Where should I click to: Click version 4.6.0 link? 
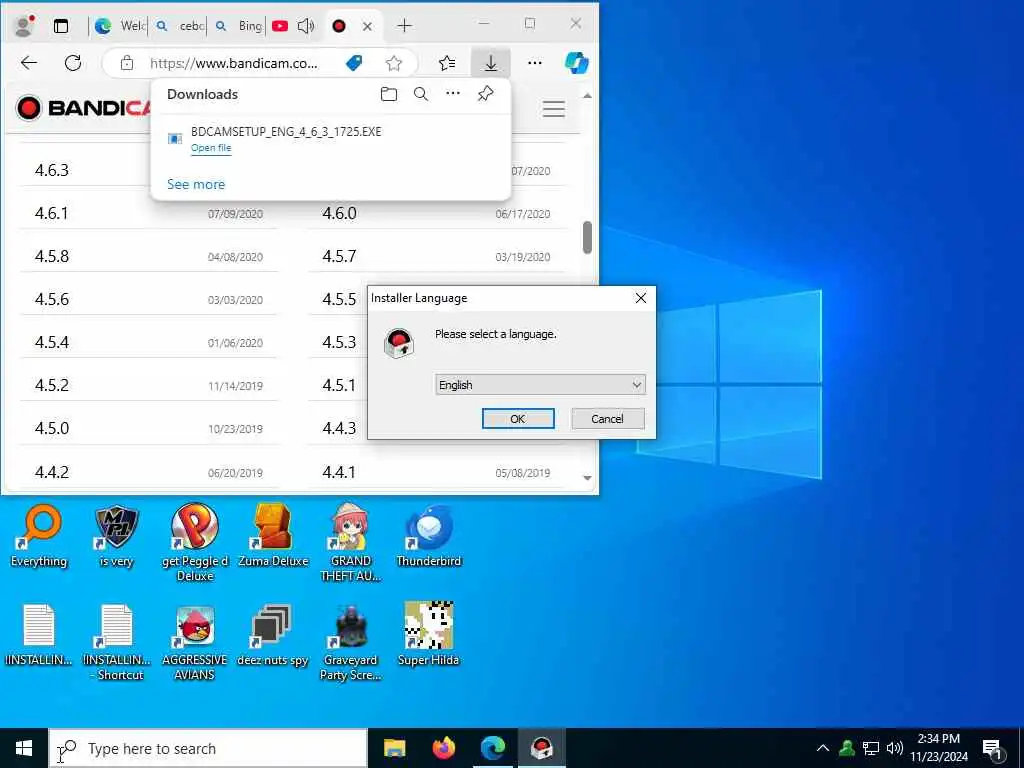(x=340, y=214)
